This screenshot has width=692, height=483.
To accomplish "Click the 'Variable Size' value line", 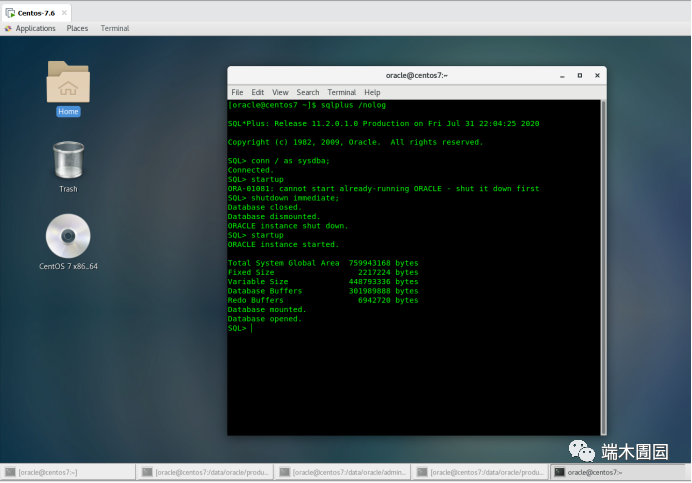I will click(x=323, y=282).
